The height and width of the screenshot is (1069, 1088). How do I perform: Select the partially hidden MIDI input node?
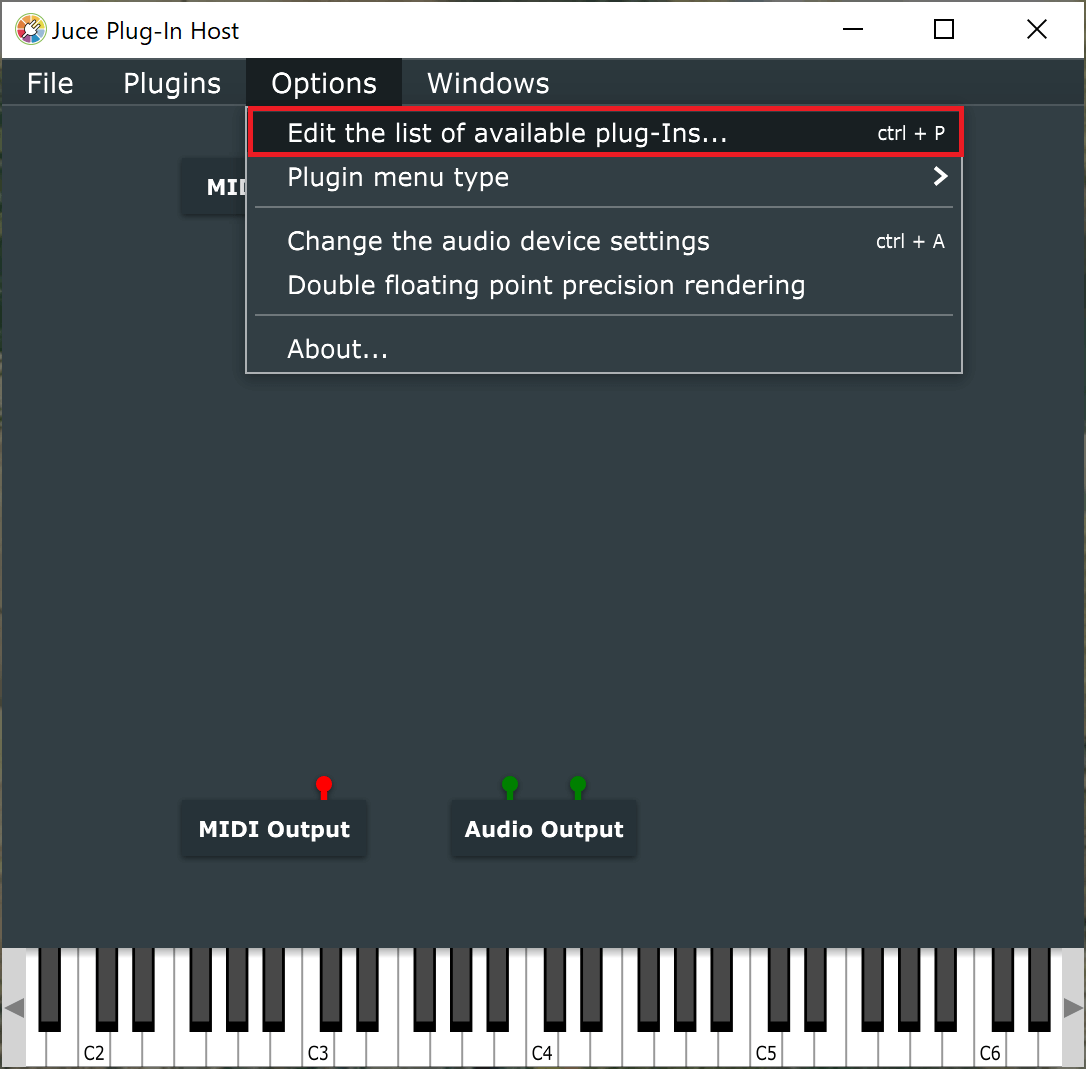(x=214, y=187)
